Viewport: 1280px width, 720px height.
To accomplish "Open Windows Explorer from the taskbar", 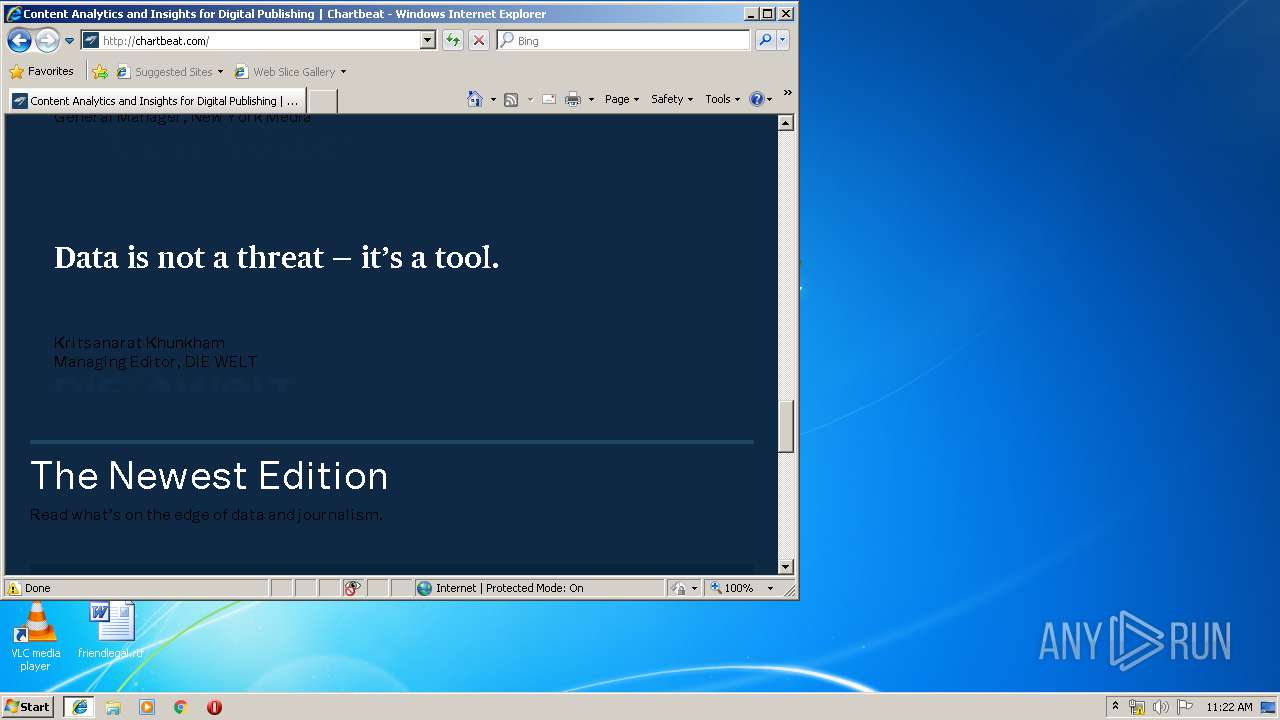I will 113,706.
